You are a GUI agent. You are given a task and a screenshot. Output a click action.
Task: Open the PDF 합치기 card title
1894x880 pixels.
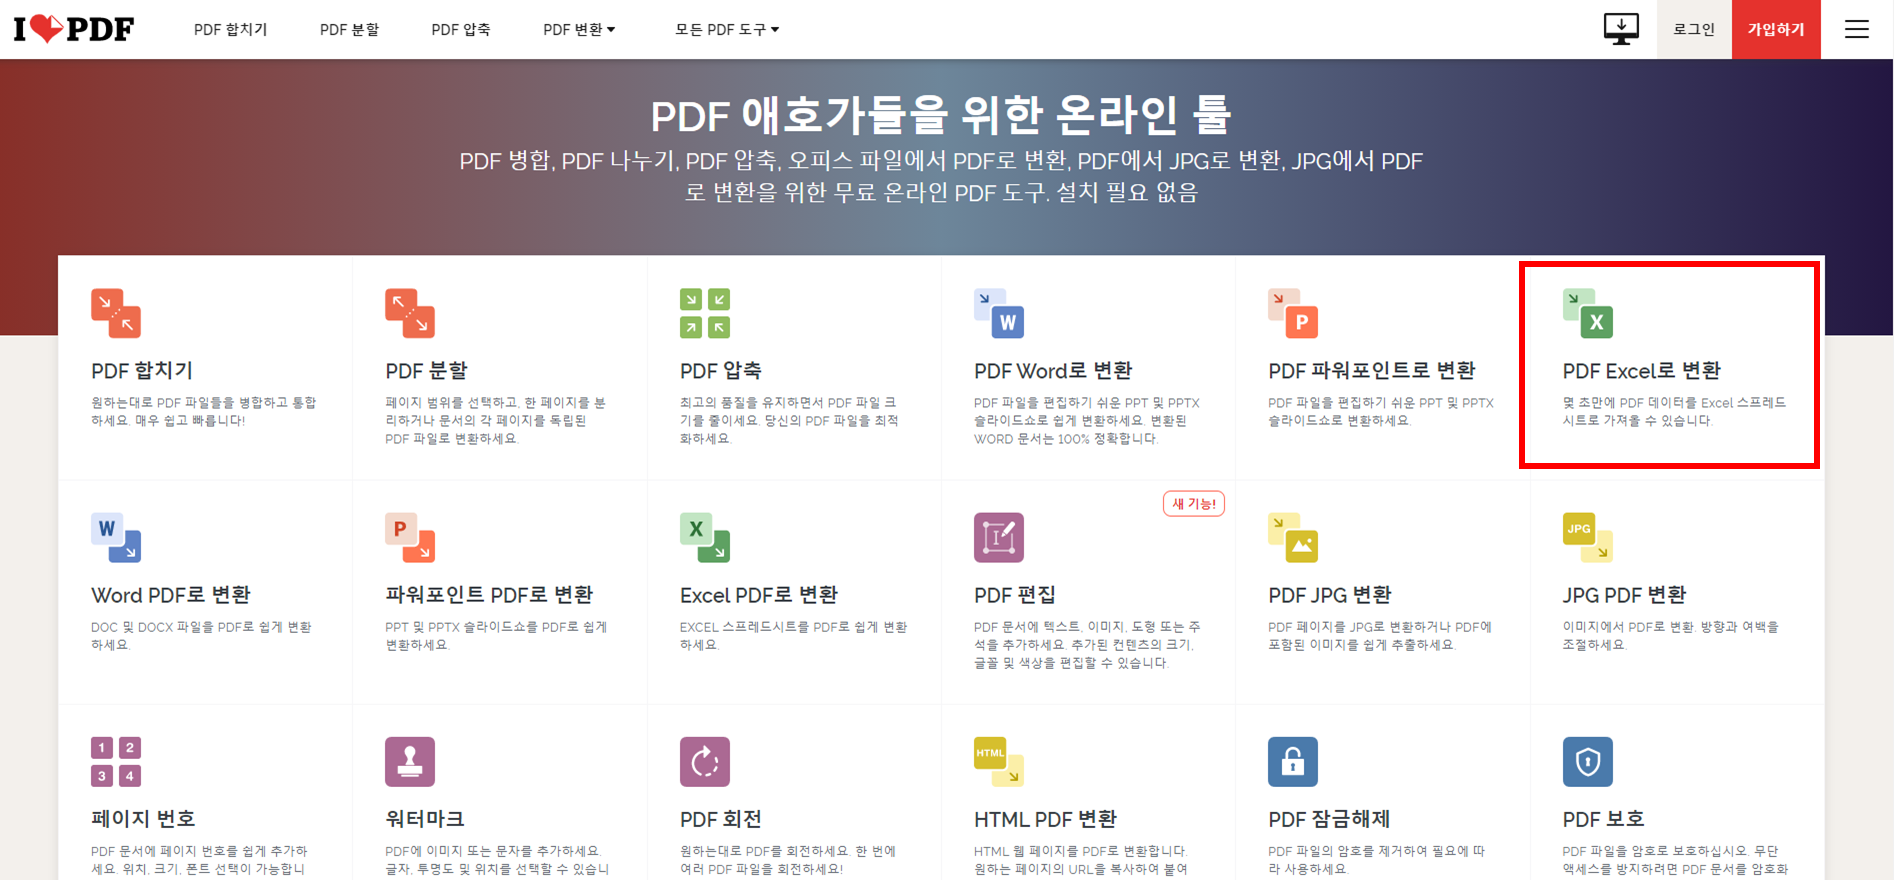[x=142, y=370]
